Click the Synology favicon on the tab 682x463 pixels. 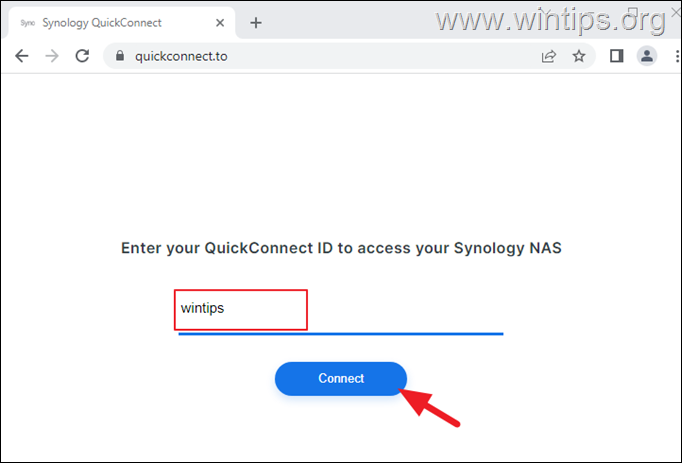point(27,22)
